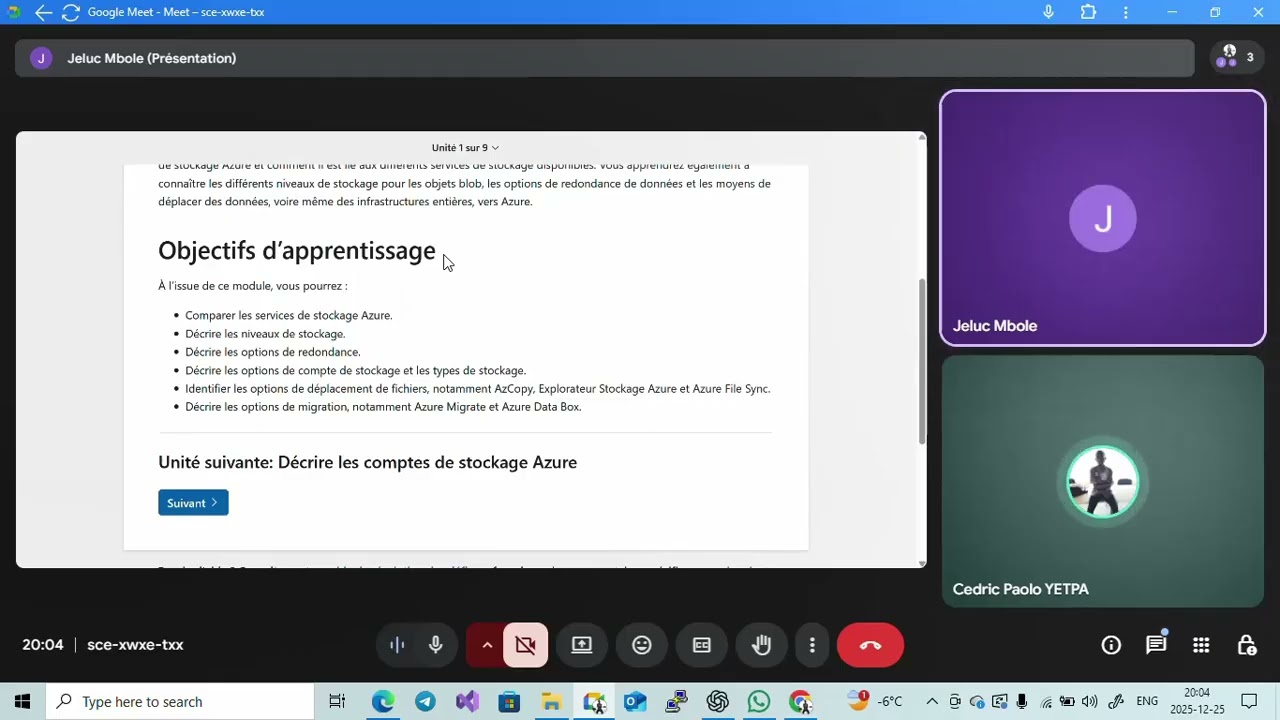Image resolution: width=1280 pixels, height=720 pixels.
Task: Open the extensions puzzle icon
Action: 1088,12
